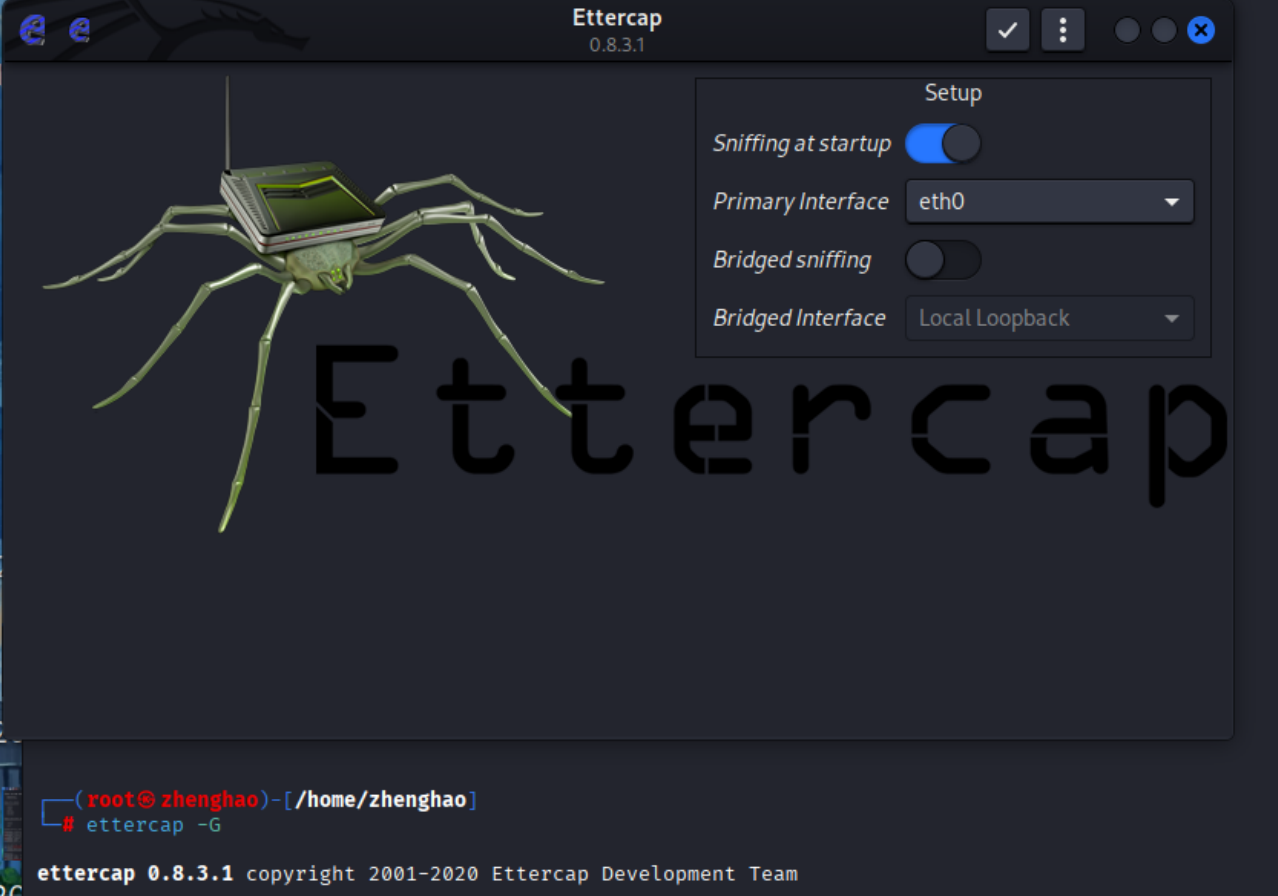Open the Bridged Interface Local Loopback dropdown
This screenshot has width=1278, height=896.
1050,318
